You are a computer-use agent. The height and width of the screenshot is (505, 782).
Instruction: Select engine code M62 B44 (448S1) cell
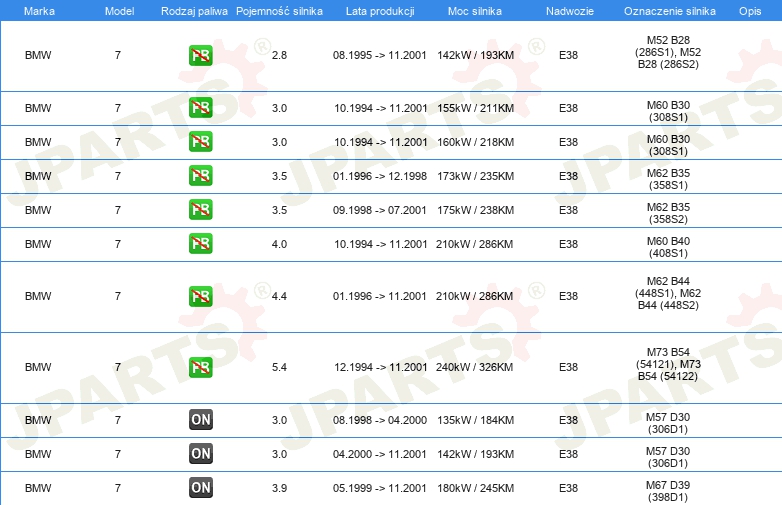(668, 293)
